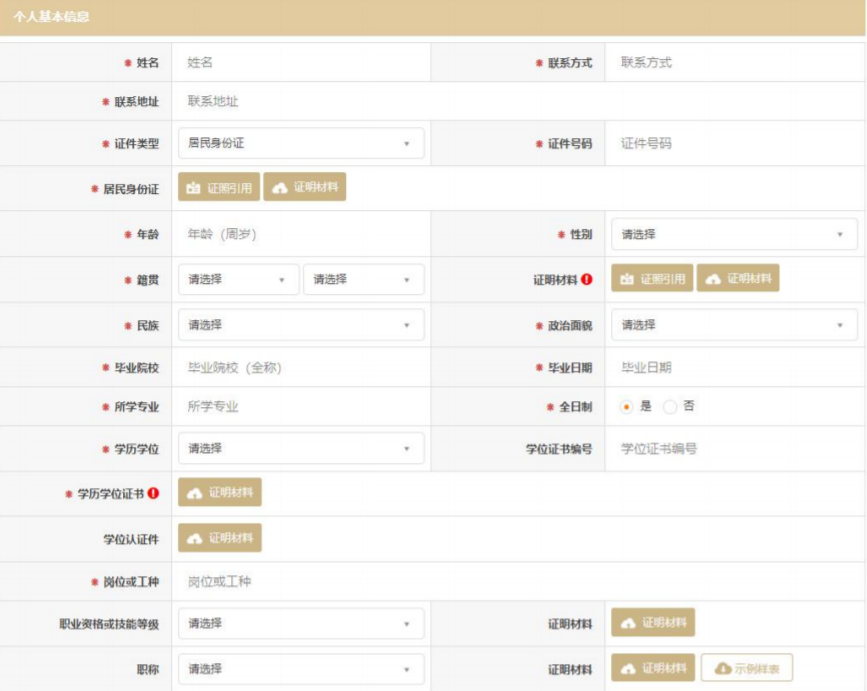Click the 个人基本信息 section header
Screen dimensions: 867x691
[x=51, y=17]
